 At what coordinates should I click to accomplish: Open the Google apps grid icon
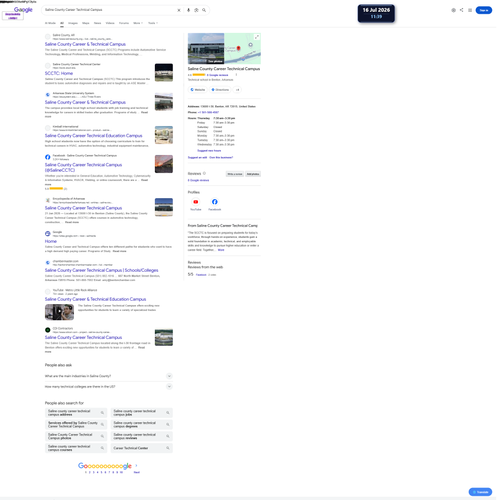pos(470,10)
